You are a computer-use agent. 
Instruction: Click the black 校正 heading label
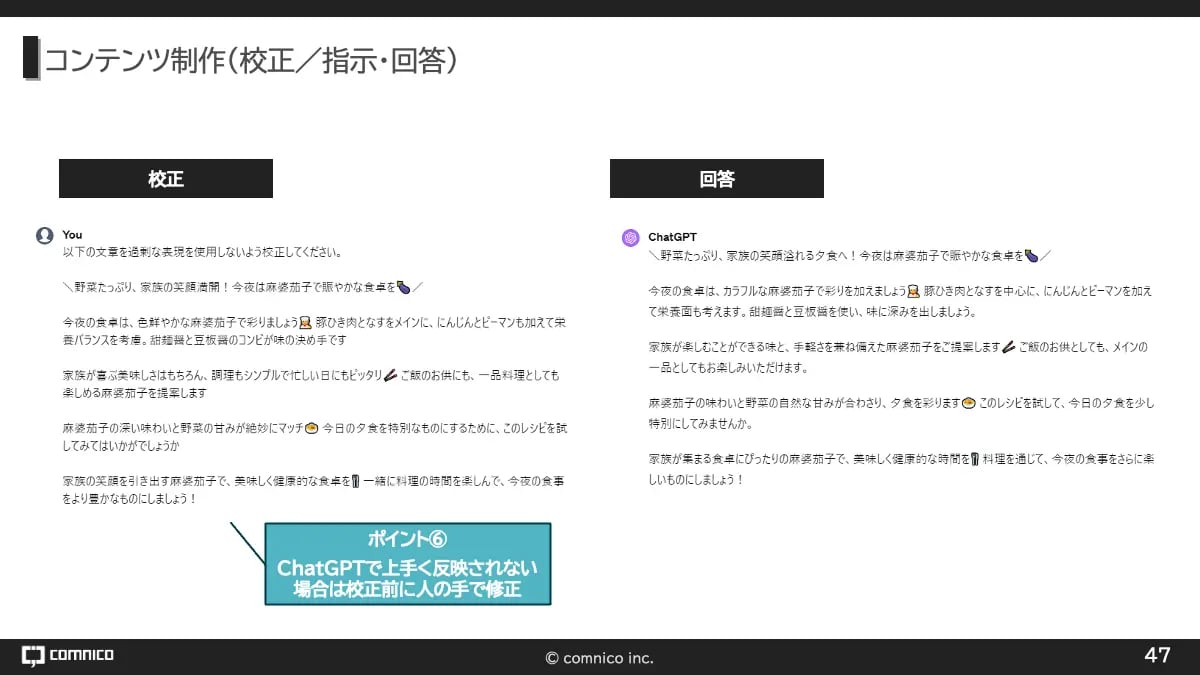point(166,178)
